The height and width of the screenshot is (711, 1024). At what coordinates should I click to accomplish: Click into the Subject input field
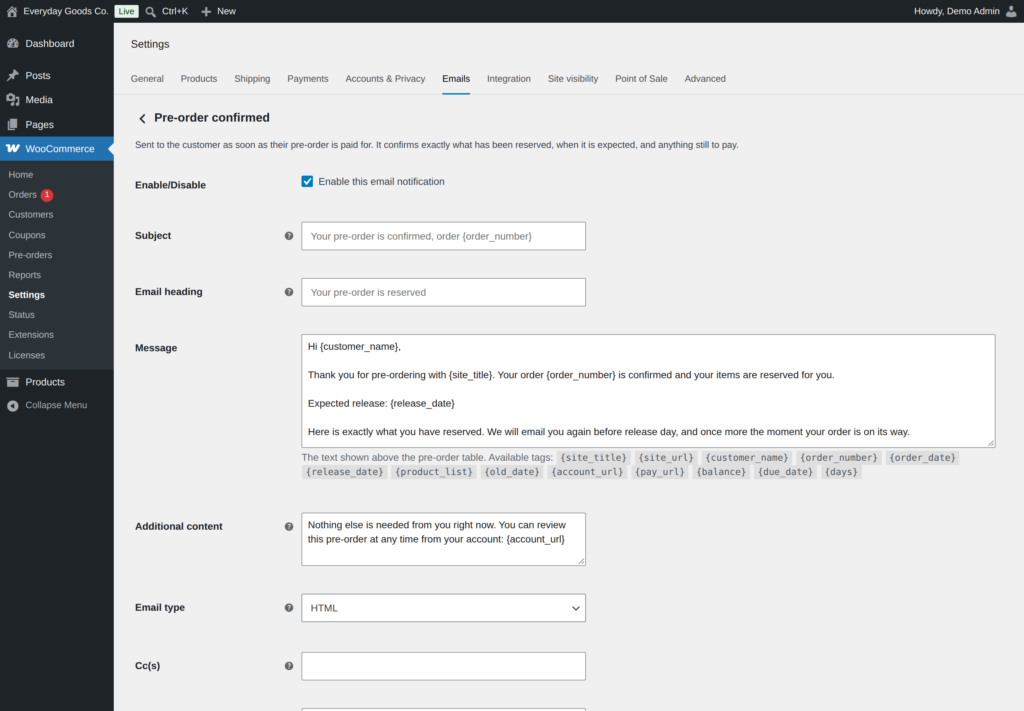(443, 236)
